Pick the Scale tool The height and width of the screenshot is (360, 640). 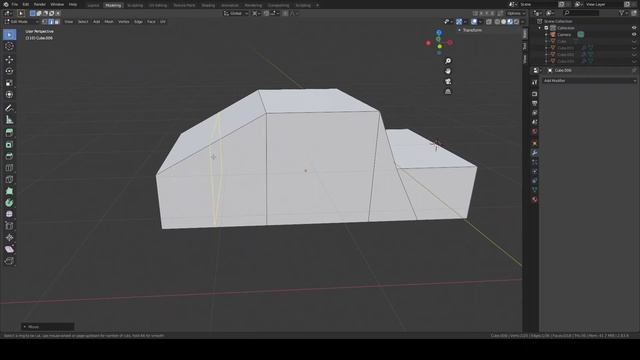coord(9,83)
